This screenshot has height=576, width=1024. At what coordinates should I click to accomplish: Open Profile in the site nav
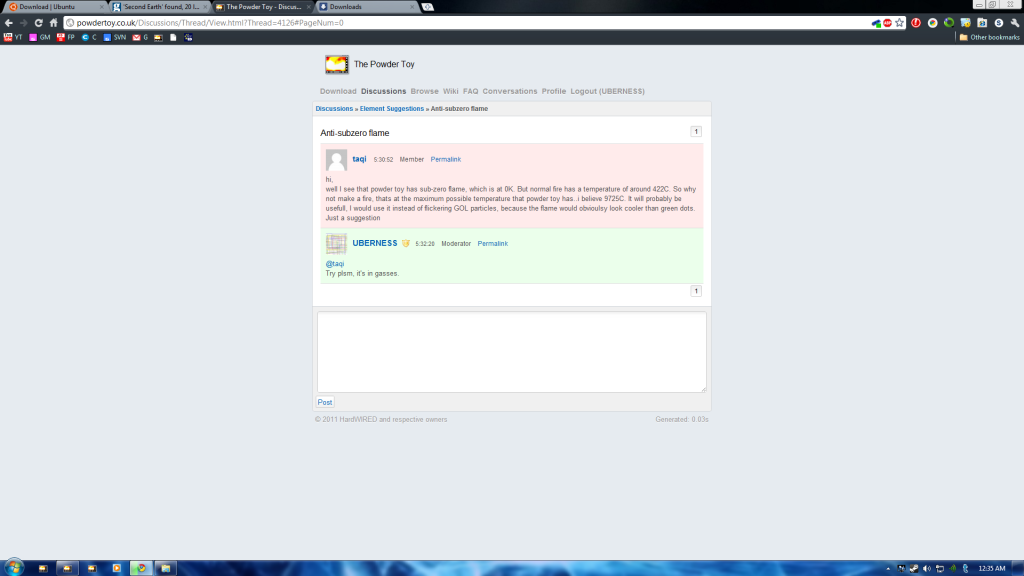[x=554, y=91]
